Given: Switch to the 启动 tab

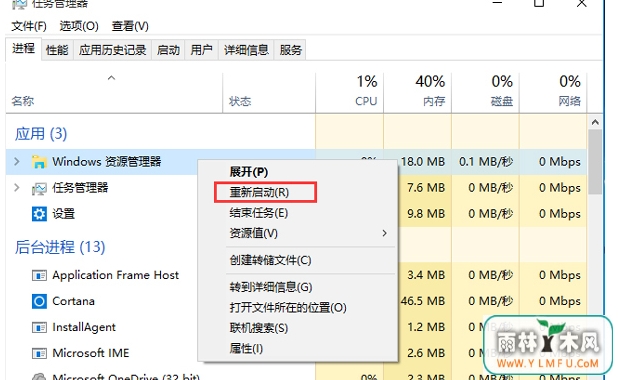Looking at the screenshot, I should (x=168, y=50).
